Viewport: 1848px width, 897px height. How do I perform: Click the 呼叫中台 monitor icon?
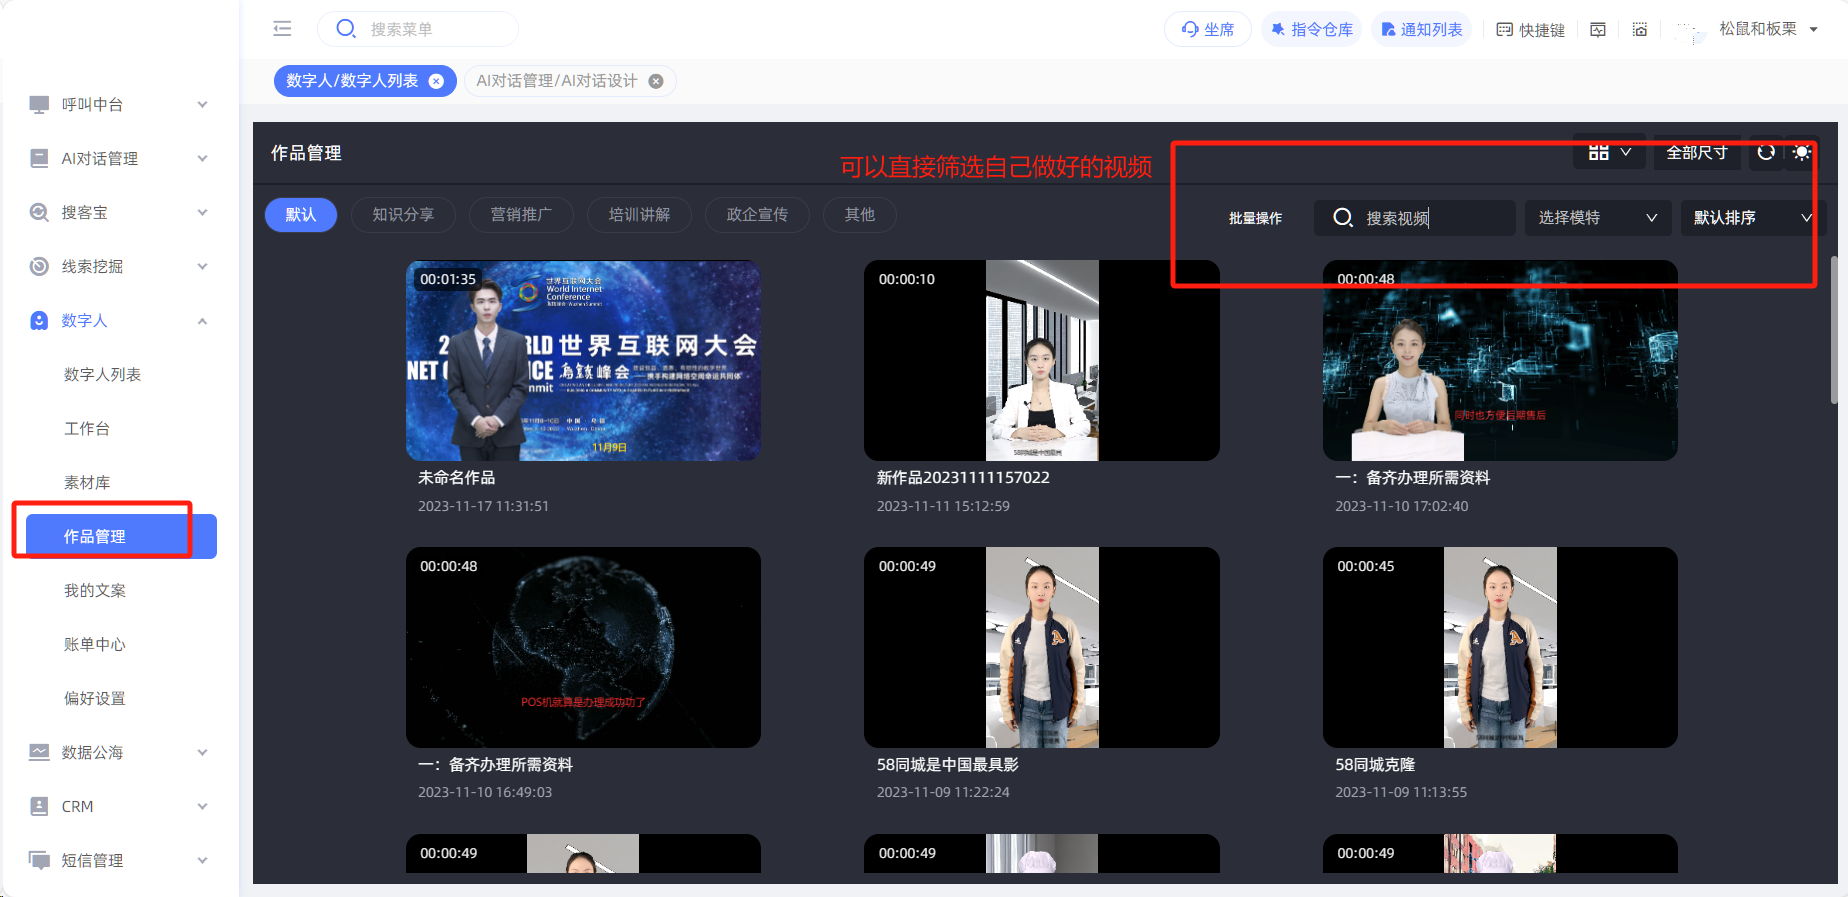39,104
